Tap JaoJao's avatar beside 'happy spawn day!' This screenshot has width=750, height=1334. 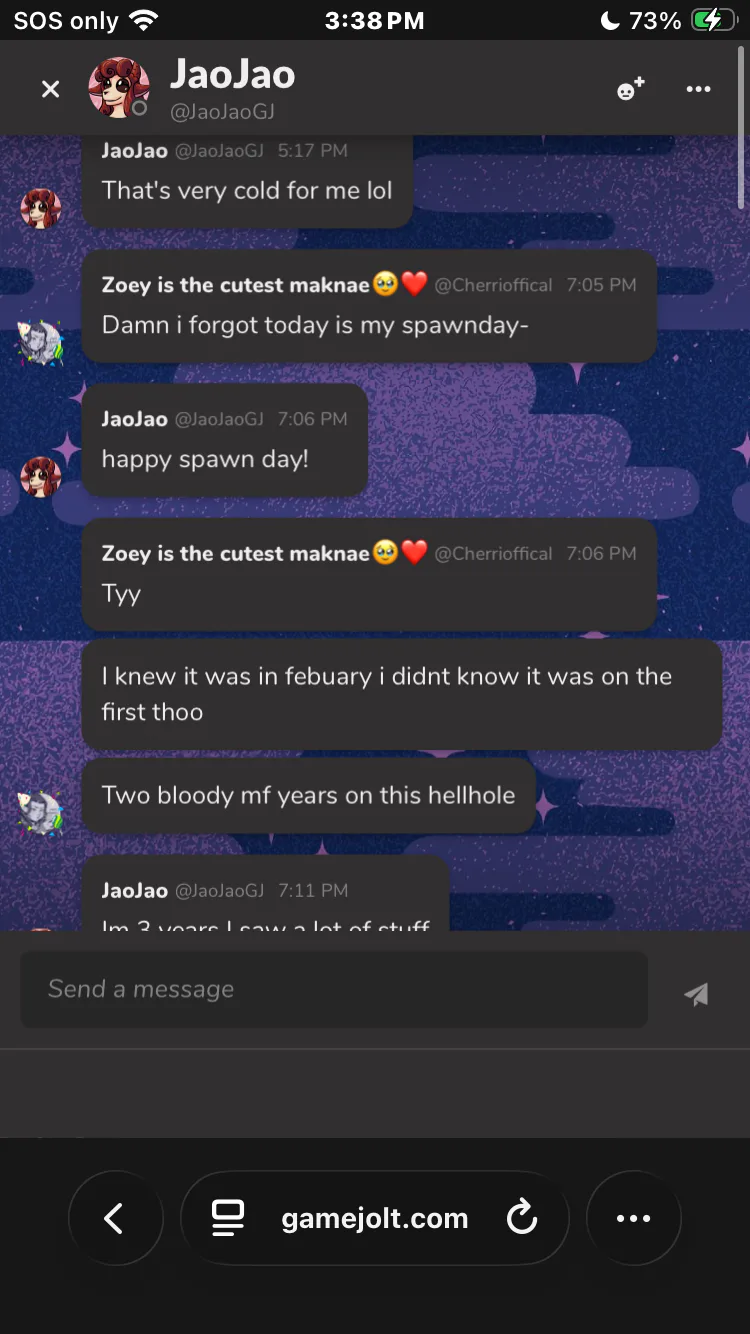[x=41, y=476]
